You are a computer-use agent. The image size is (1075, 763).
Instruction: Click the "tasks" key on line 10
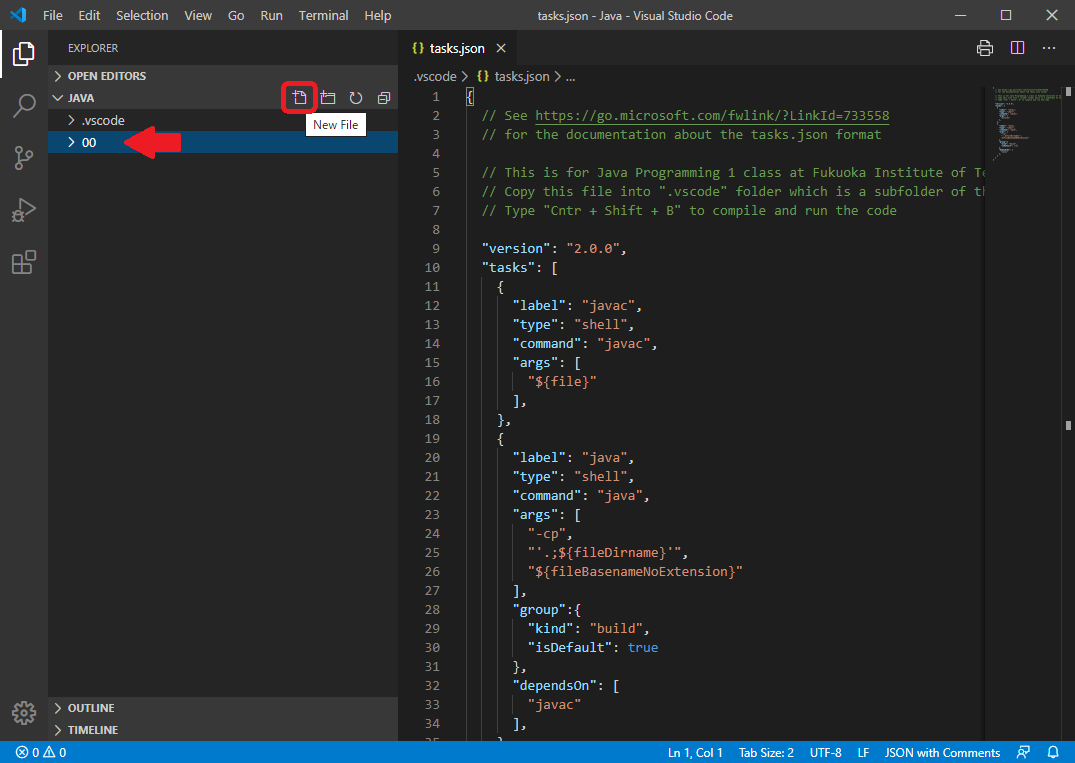pos(509,267)
